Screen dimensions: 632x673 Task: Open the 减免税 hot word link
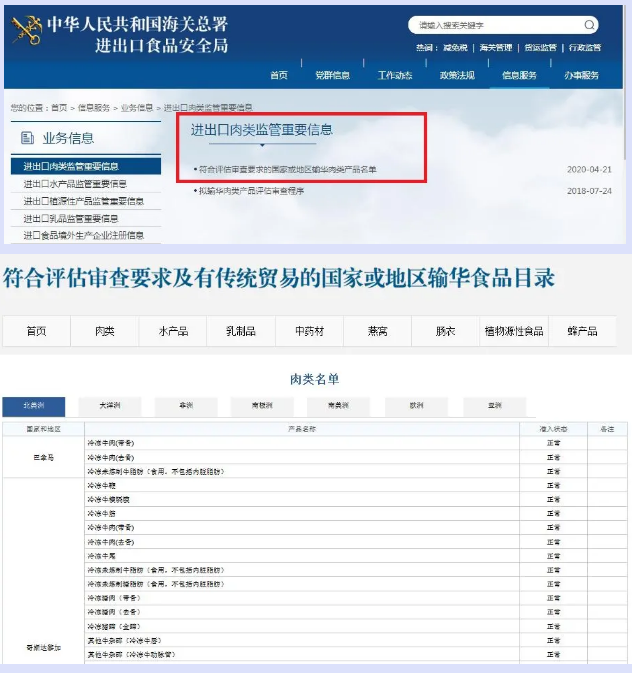455,47
